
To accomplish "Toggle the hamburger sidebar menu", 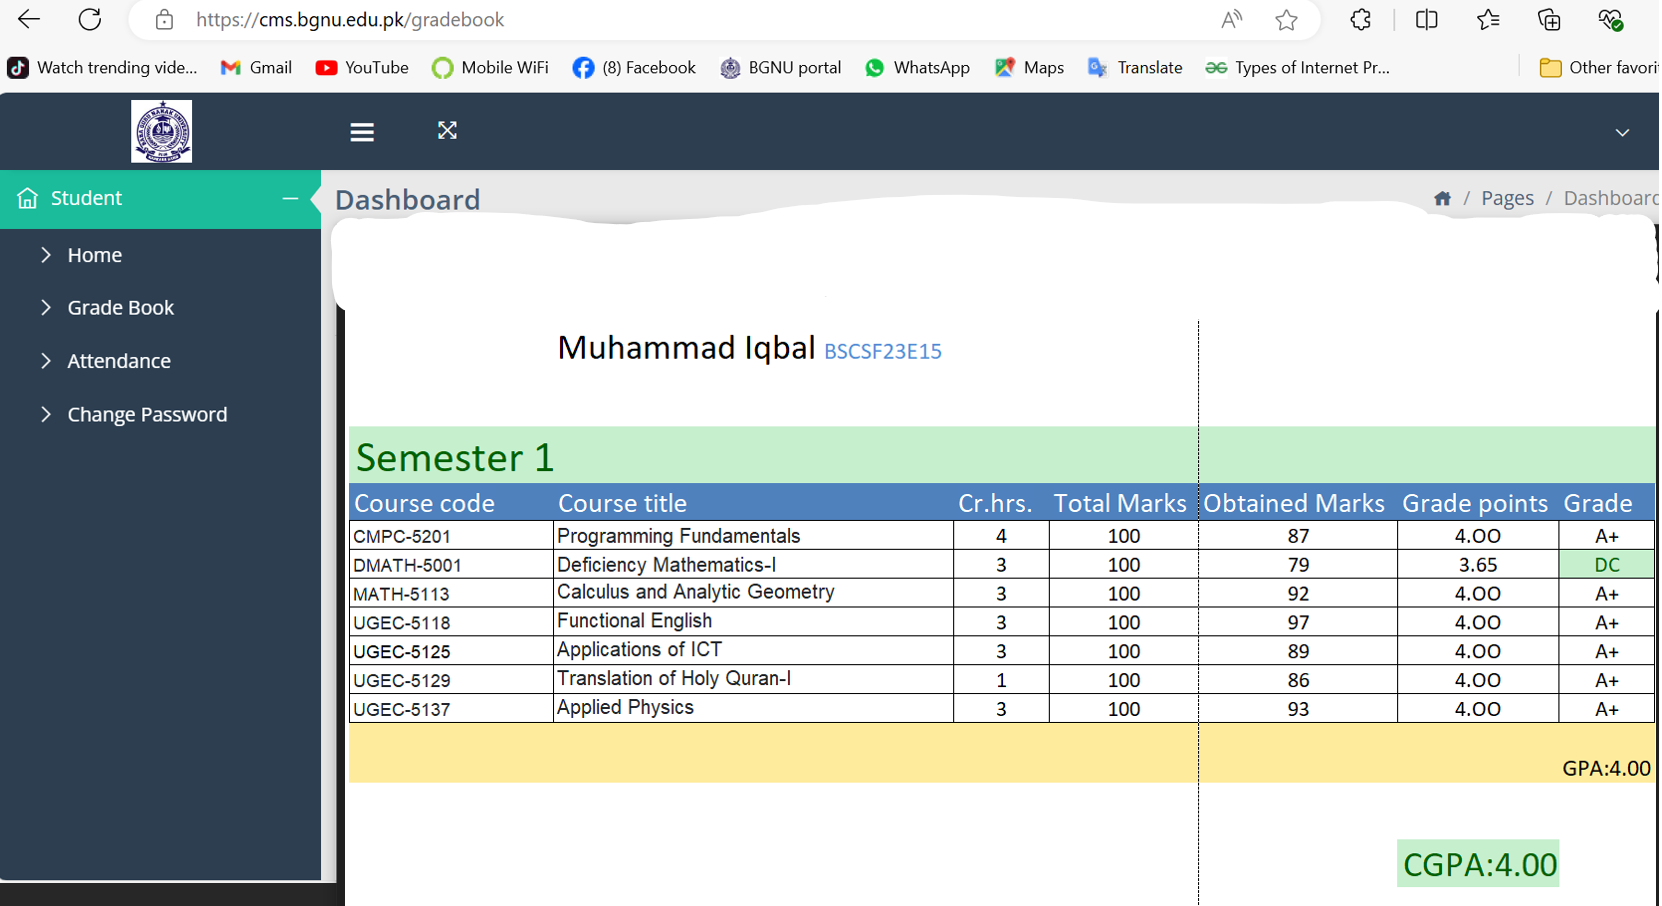I will pos(362,132).
